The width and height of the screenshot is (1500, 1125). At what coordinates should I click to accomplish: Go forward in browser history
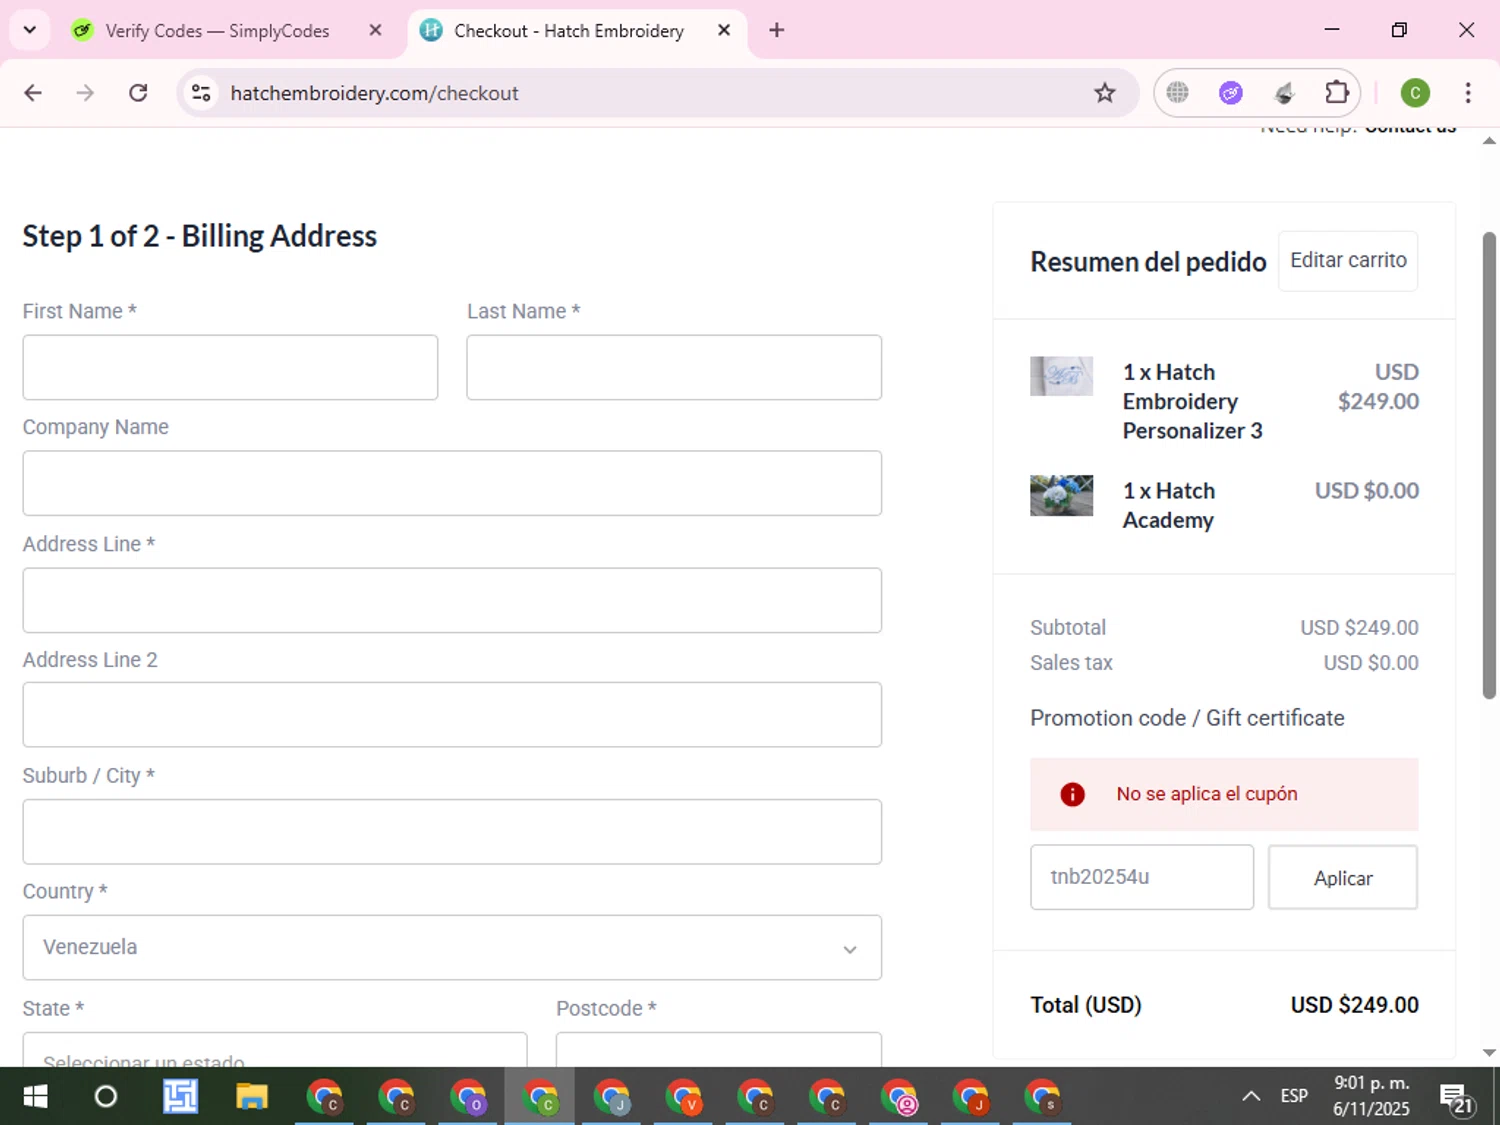[85, 93]
